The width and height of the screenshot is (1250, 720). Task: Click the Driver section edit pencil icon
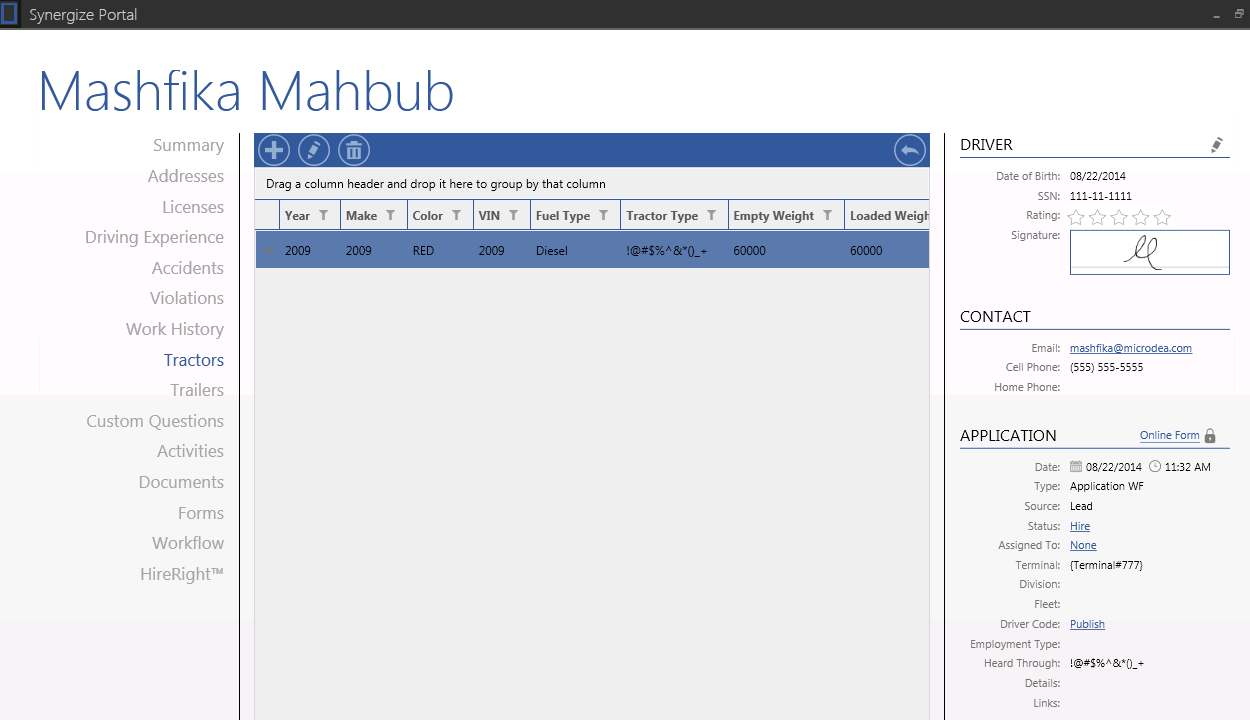(1216, 146)
